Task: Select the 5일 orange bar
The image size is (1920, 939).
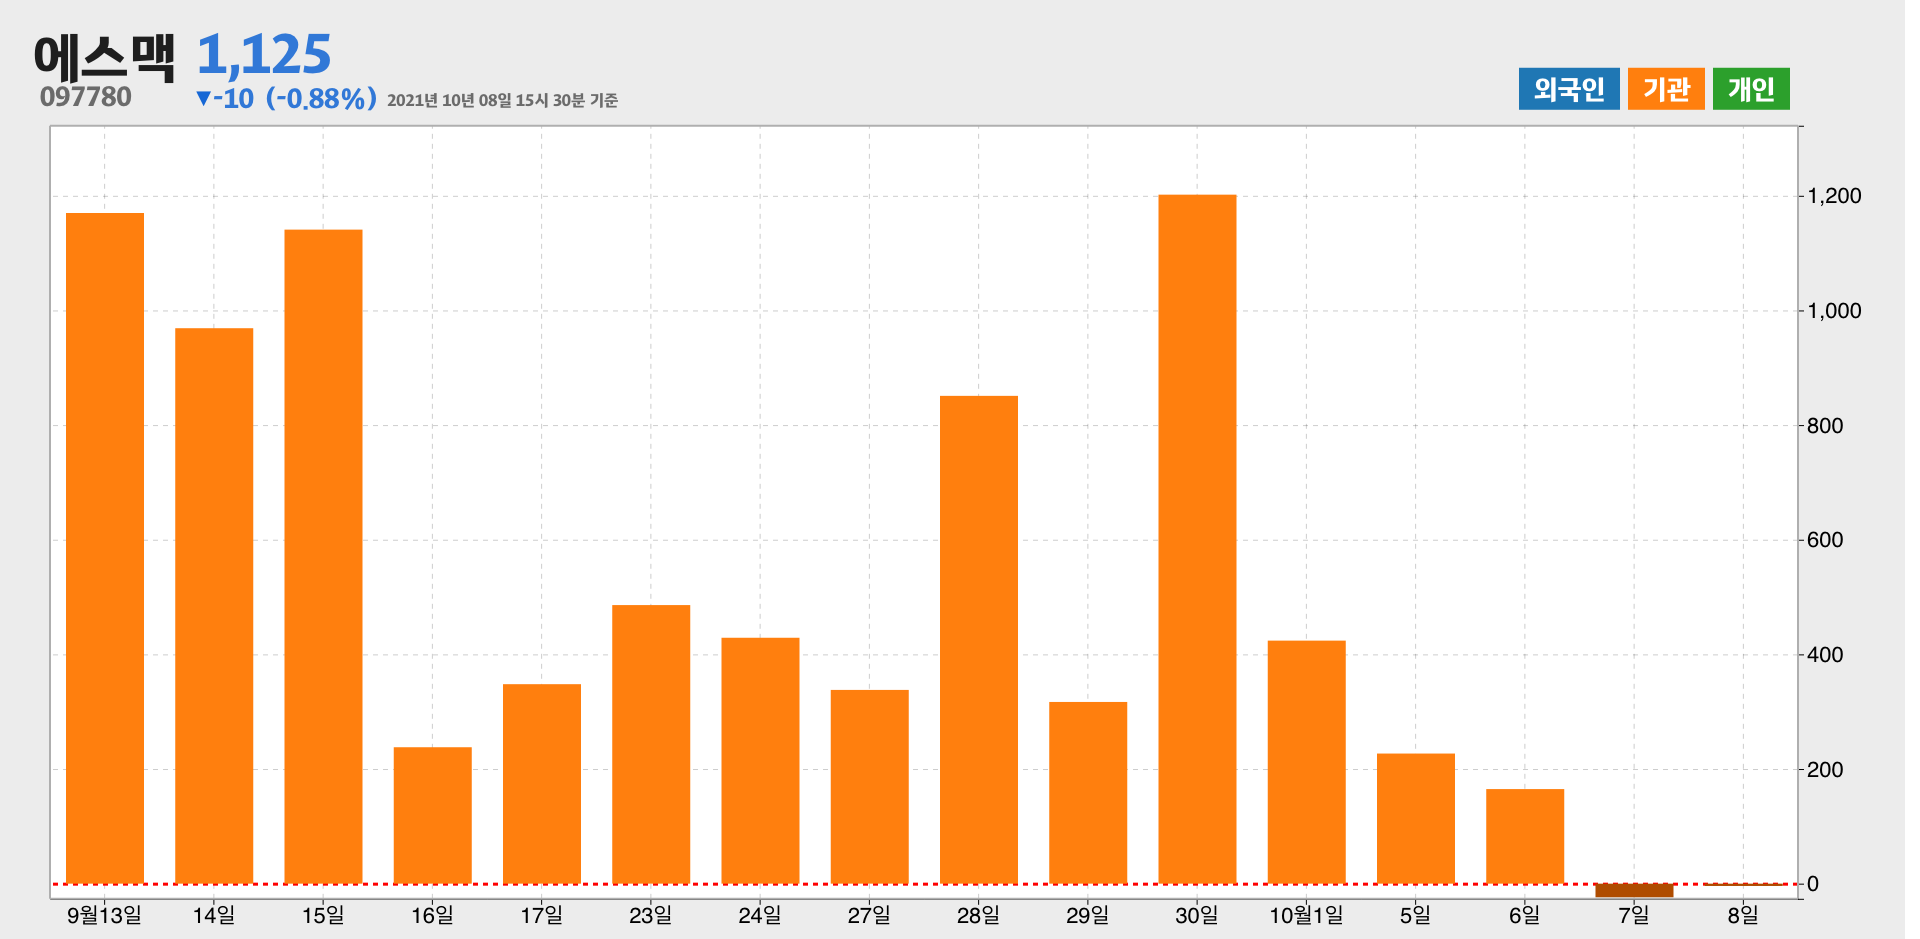Action: (1416, 819)
